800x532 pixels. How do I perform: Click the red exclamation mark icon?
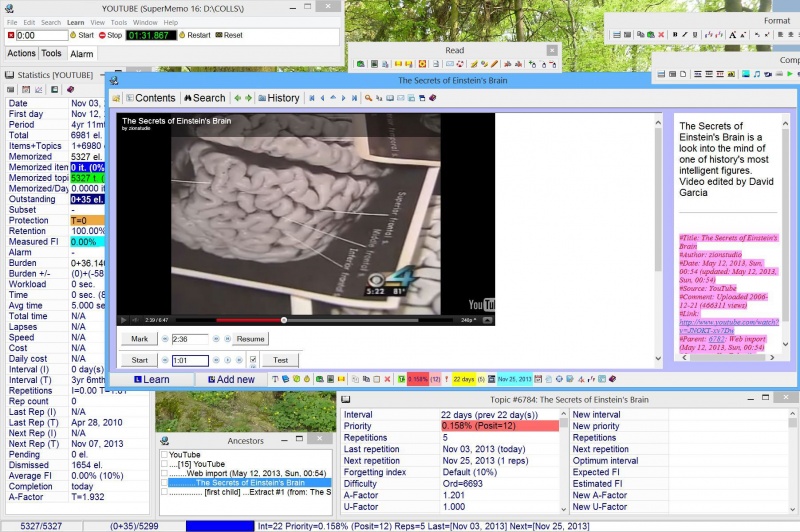pos(446,379)
